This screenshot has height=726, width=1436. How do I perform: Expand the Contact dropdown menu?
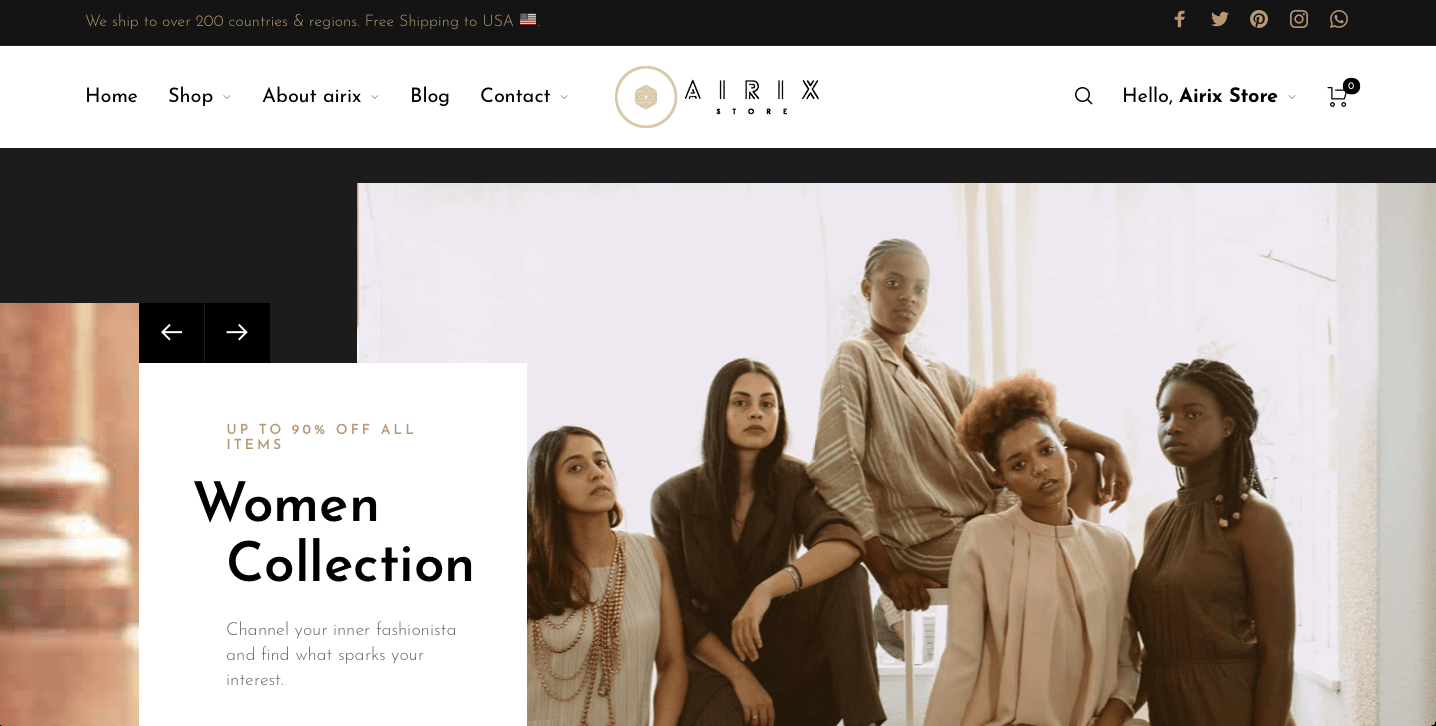[524, 96]
